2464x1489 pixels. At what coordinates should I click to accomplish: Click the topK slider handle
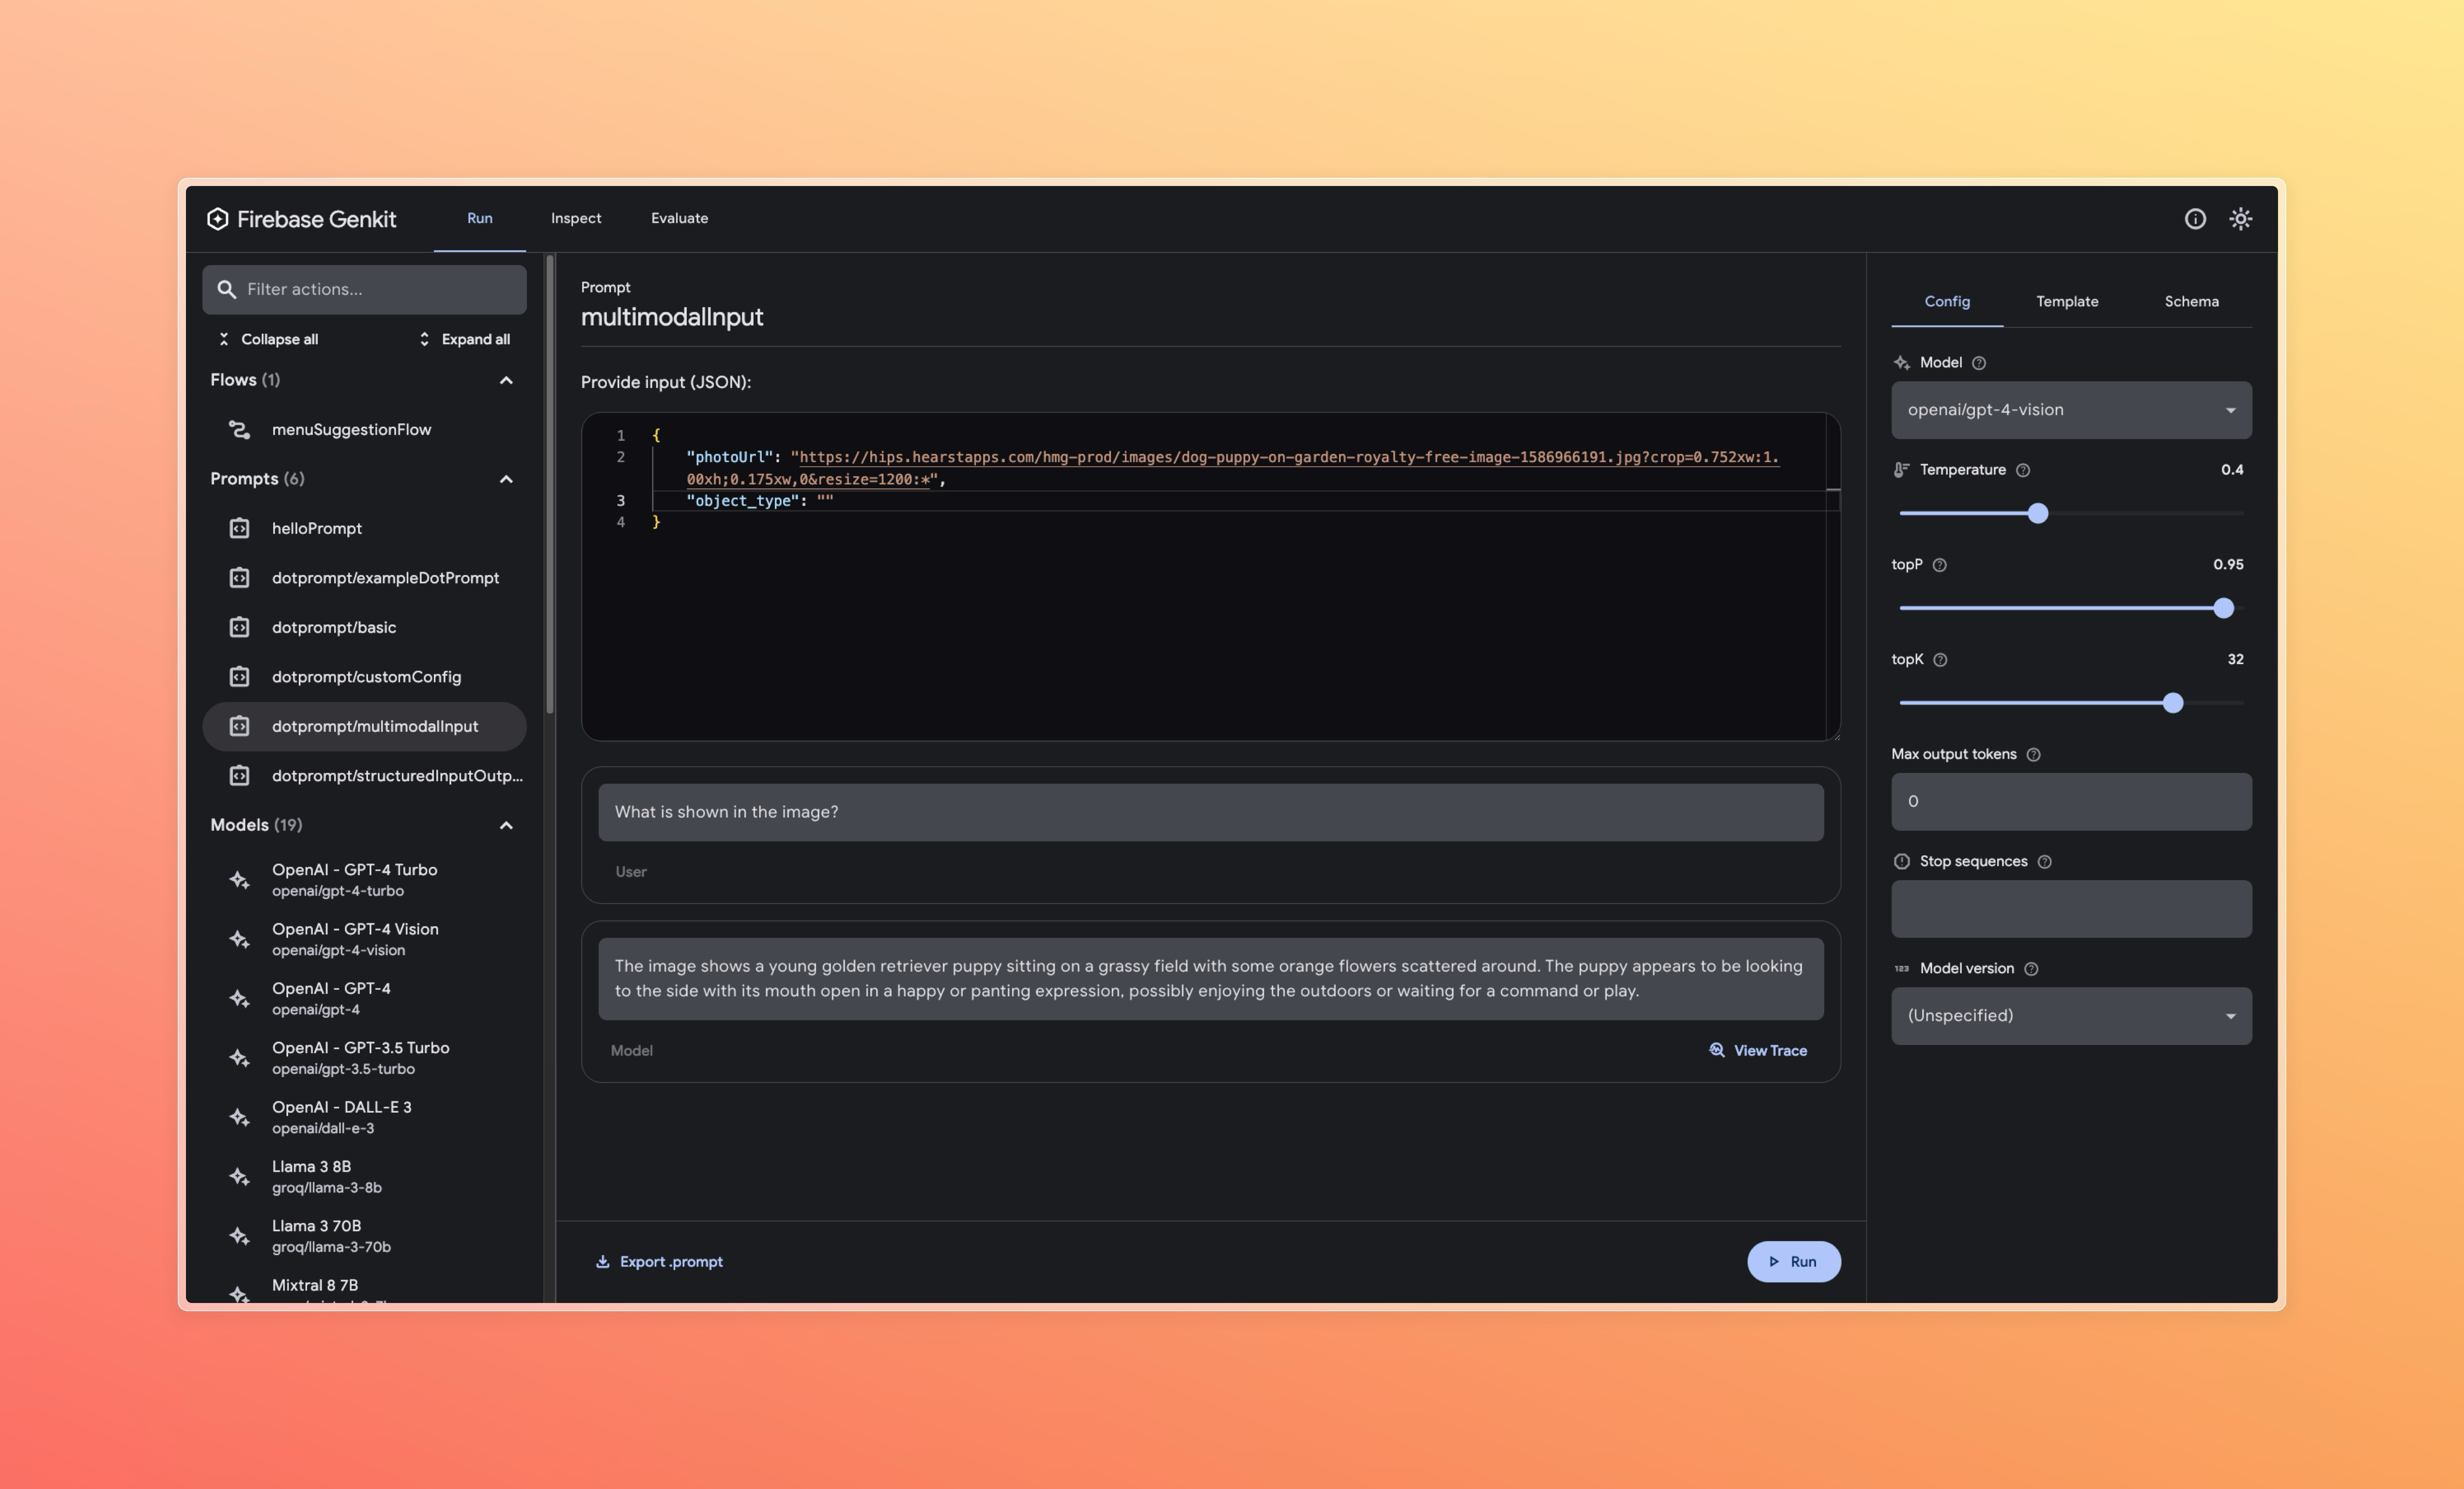pyautogui.click(x=2172, y=703)
